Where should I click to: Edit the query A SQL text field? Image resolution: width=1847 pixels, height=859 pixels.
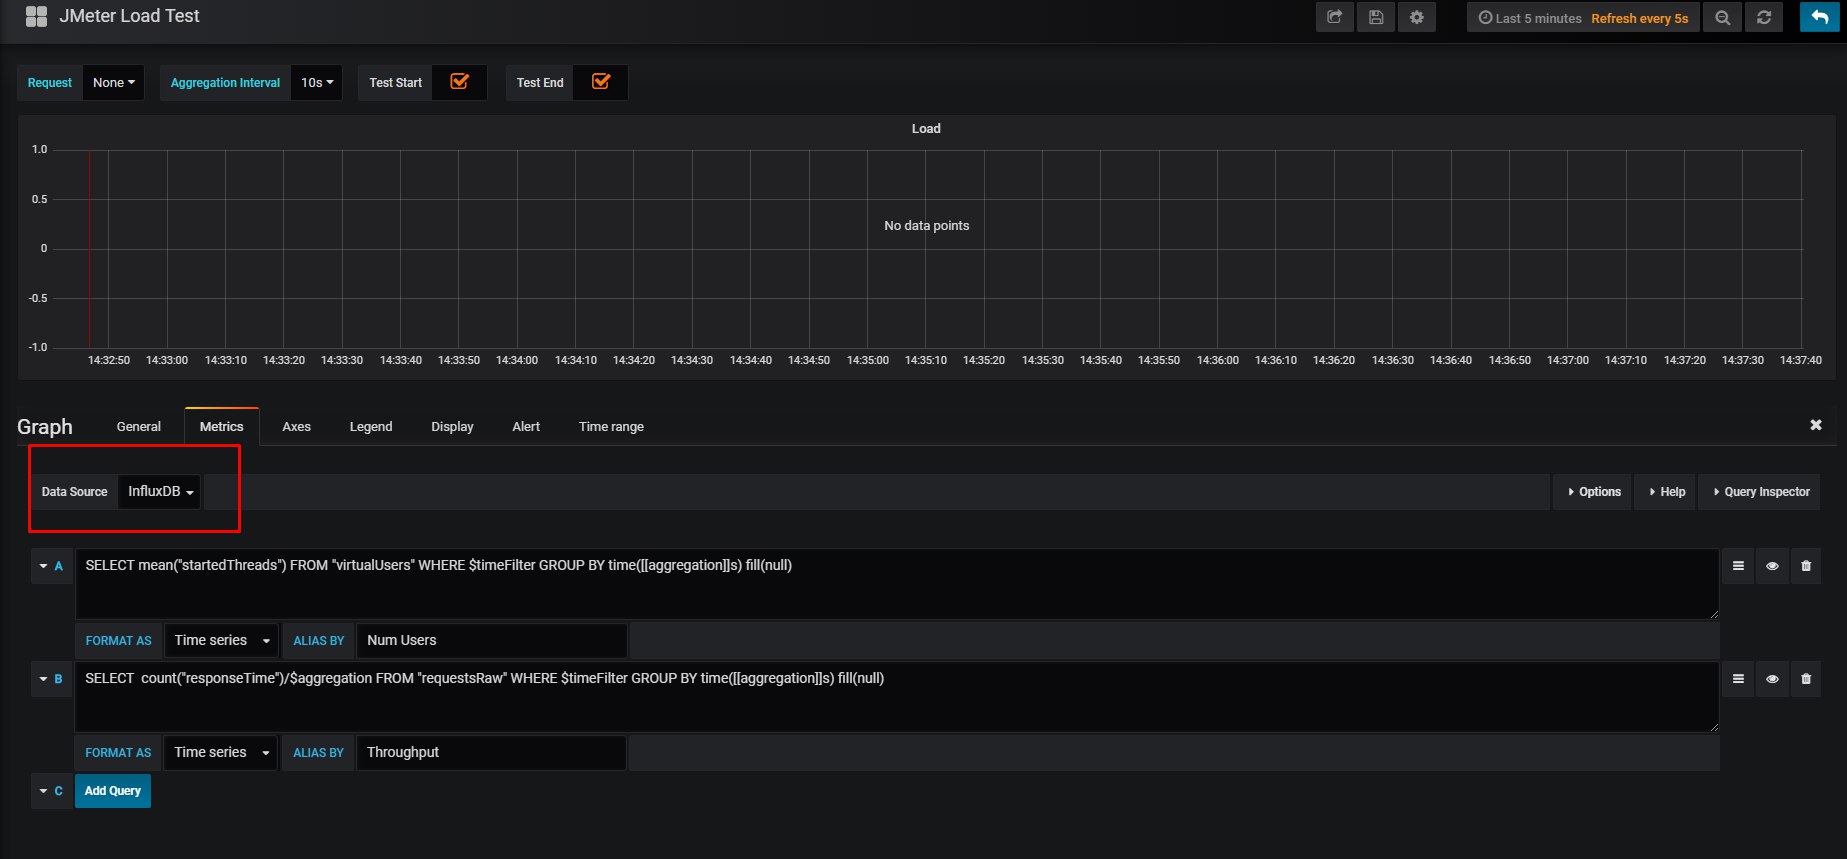tap(897, 584)
